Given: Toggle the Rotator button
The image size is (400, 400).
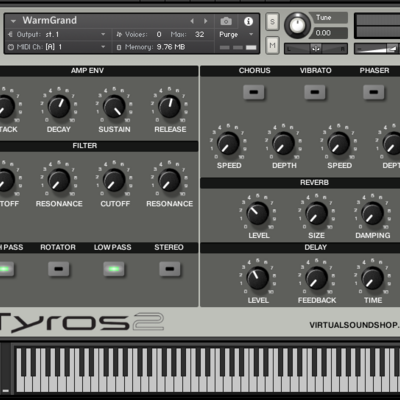Looking at the screenshot, I should (58, 269).
